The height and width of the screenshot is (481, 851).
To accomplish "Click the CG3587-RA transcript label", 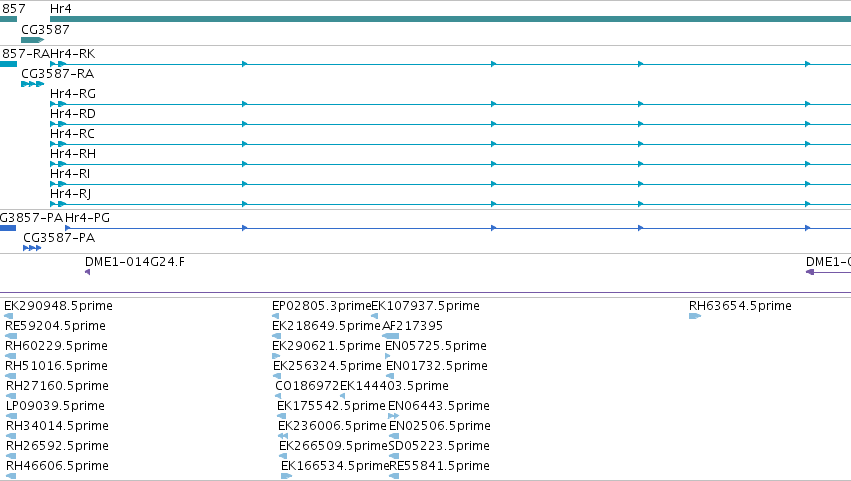I will coord(58,74).
